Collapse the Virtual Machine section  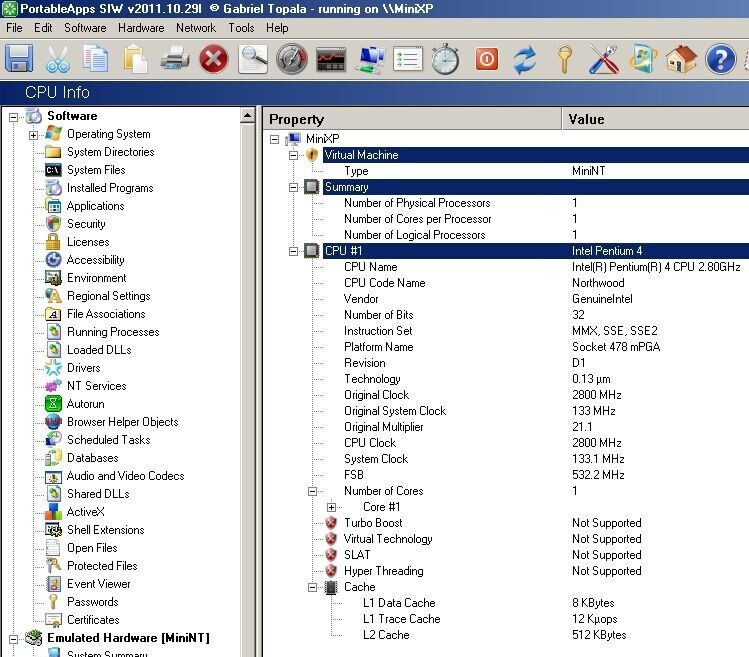click(x=293, y=155)
